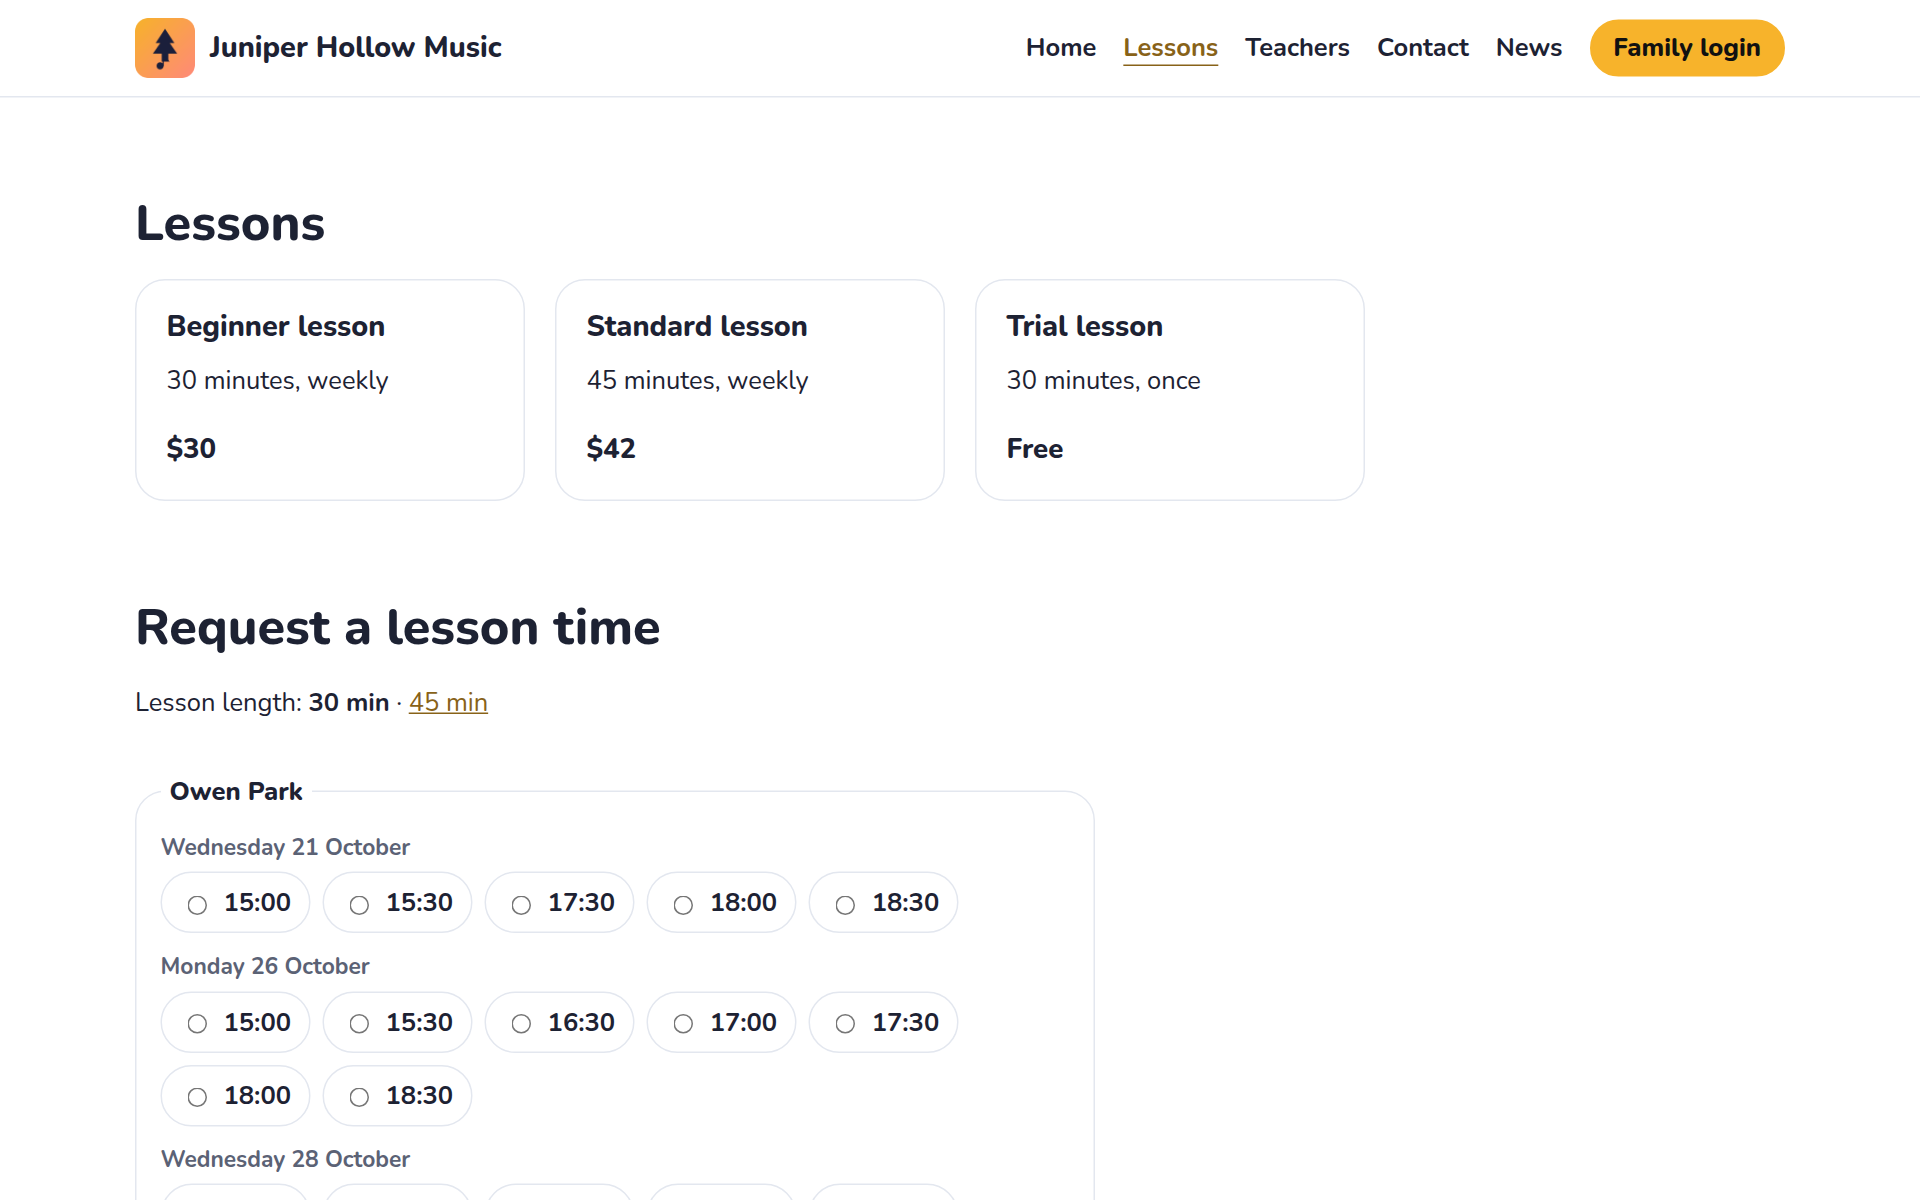
Task: Click the Free price label
Action: [1035, 448]
